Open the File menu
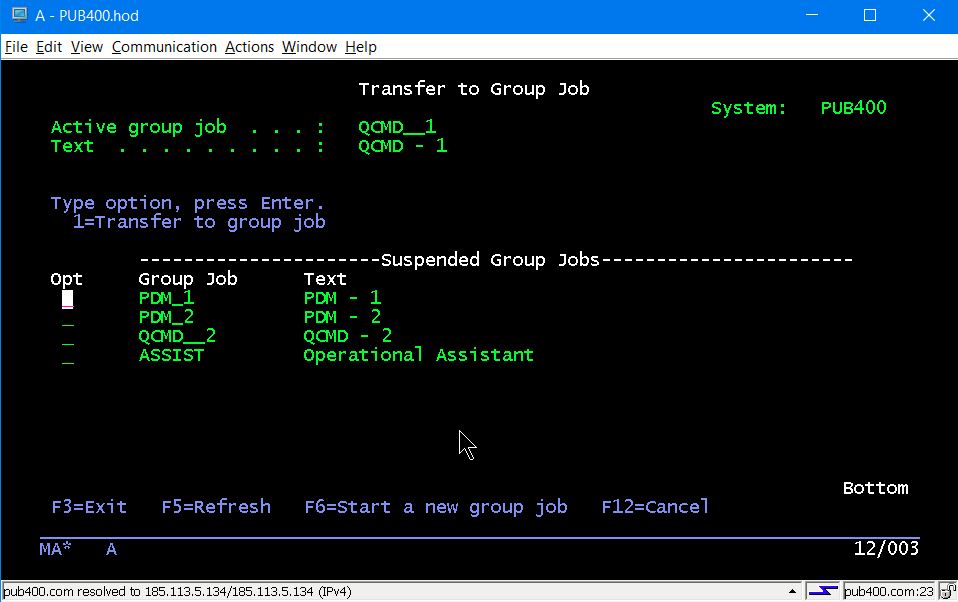This screenshot has height=602, width=958. pos(16,47)
